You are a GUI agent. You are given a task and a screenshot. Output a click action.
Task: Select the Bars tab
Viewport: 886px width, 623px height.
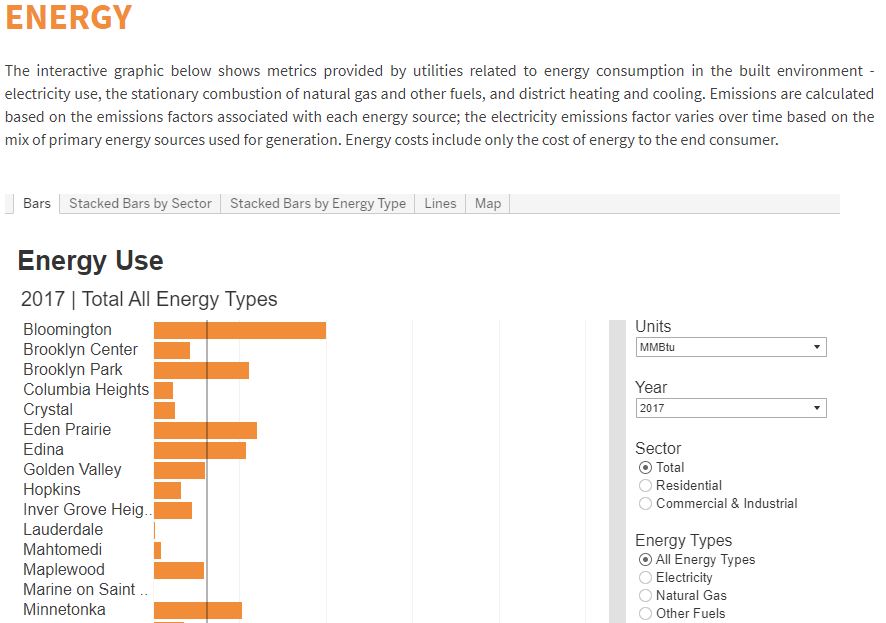pos(36,203)
